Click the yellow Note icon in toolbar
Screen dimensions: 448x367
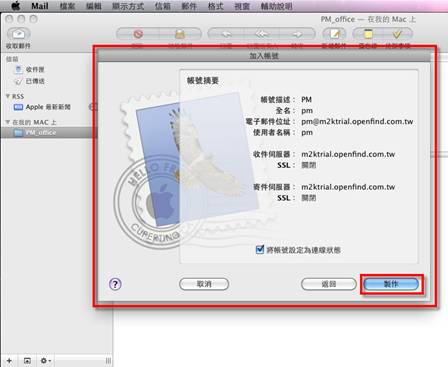point(368,34)
